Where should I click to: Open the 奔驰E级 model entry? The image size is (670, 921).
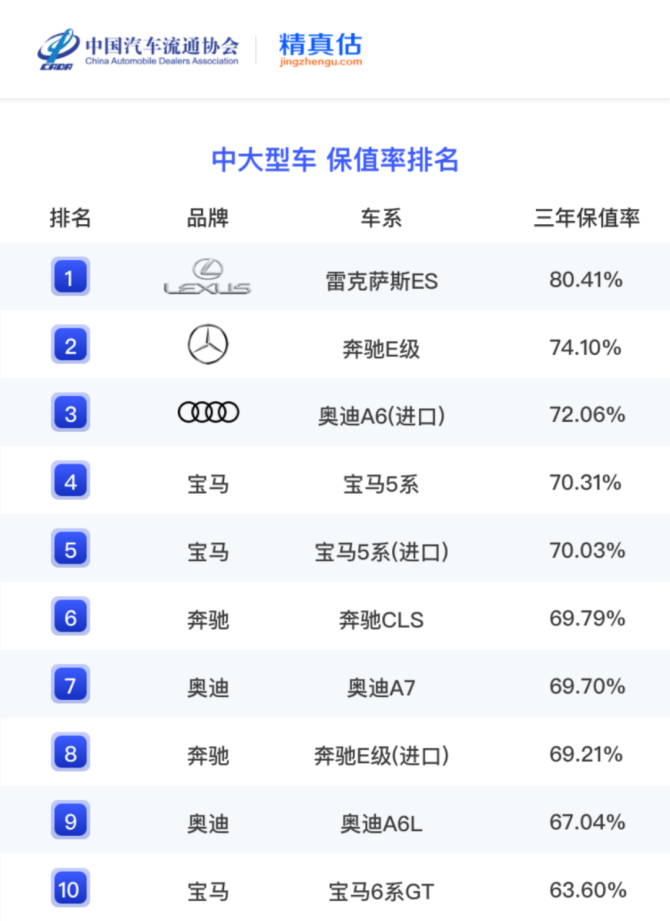(x=381, y=349)
